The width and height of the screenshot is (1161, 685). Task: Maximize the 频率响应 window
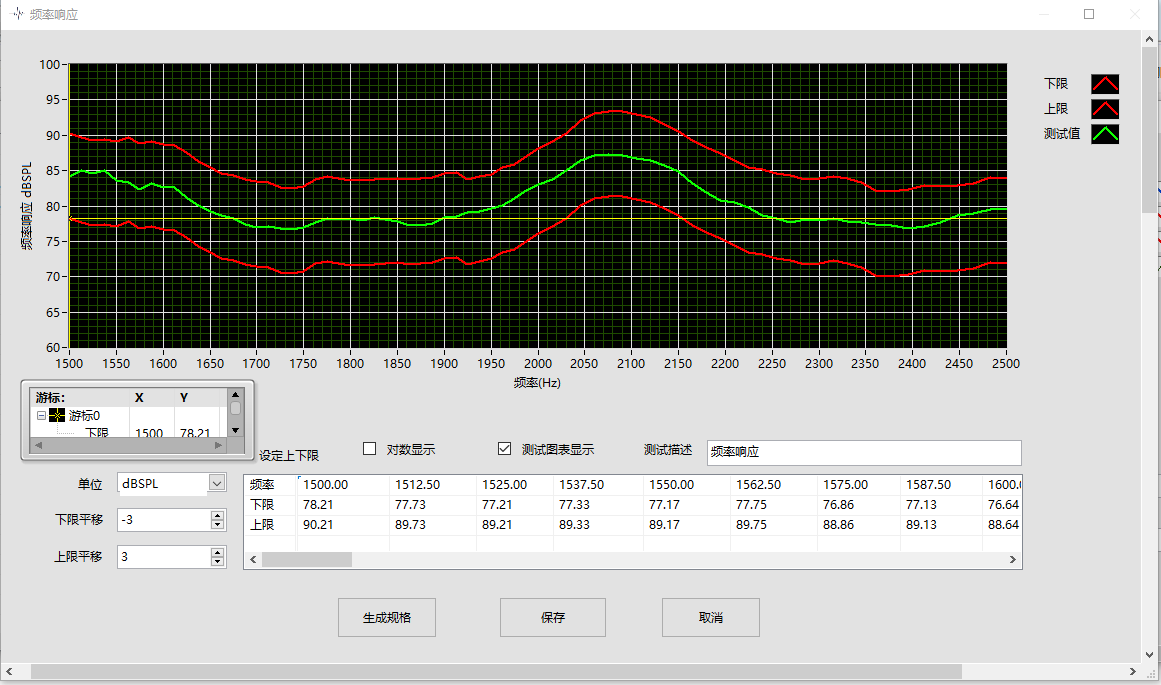[x=1088, y=14]
